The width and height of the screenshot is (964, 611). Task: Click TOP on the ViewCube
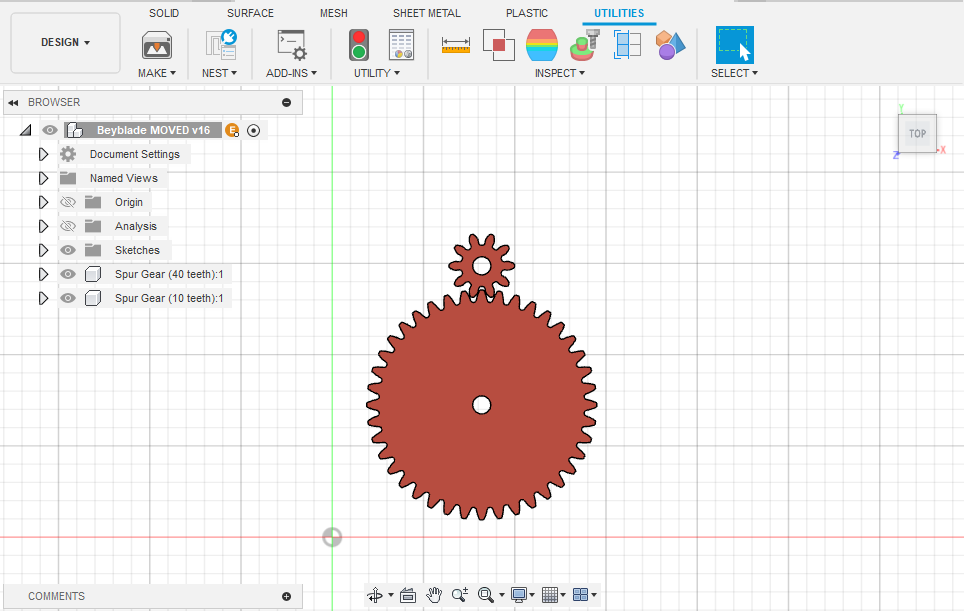point(917,133)
